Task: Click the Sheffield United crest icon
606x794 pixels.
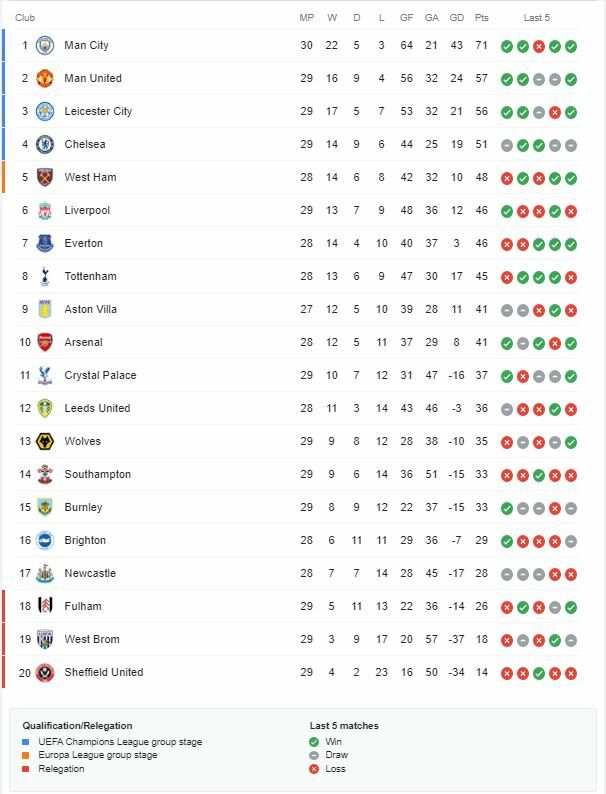Action: (44, 672)
